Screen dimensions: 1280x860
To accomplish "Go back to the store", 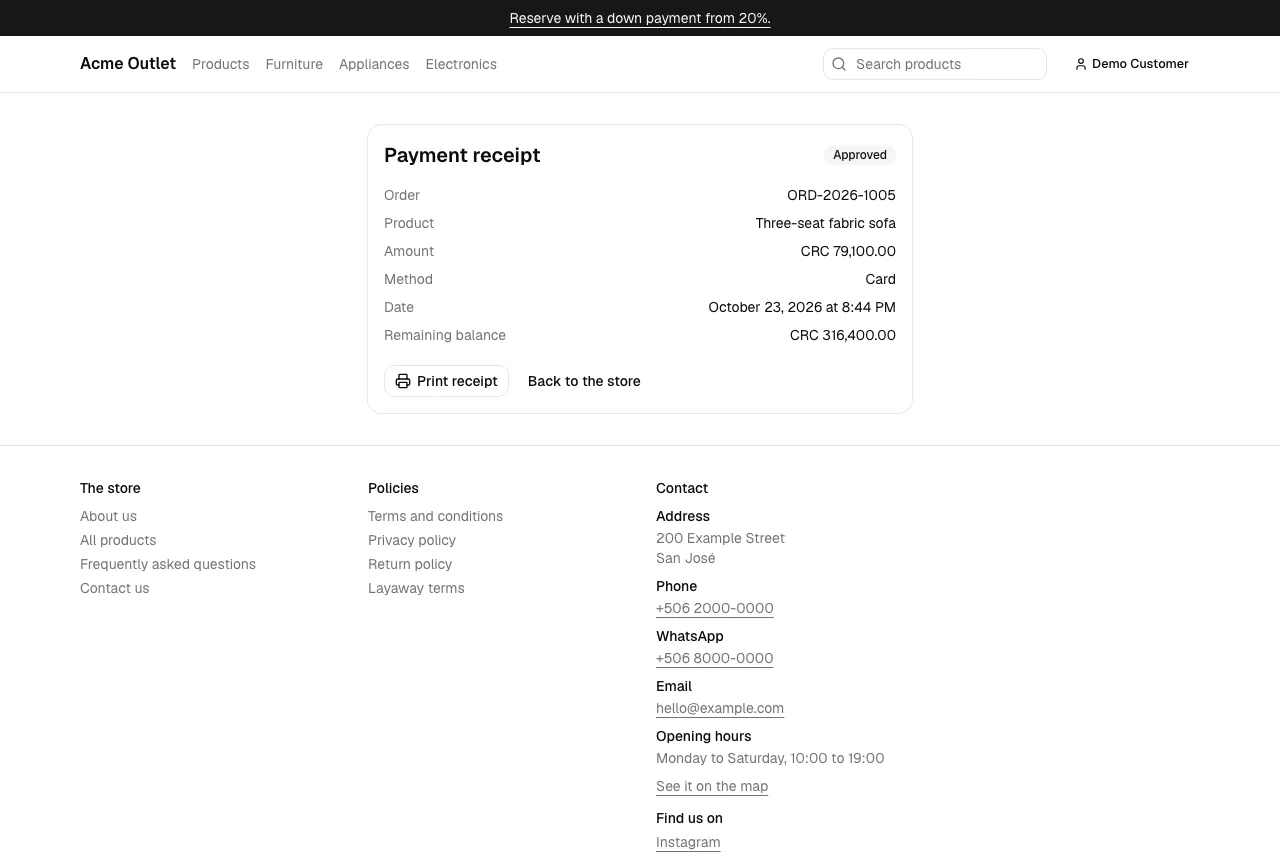I will (x=584, y=381).
